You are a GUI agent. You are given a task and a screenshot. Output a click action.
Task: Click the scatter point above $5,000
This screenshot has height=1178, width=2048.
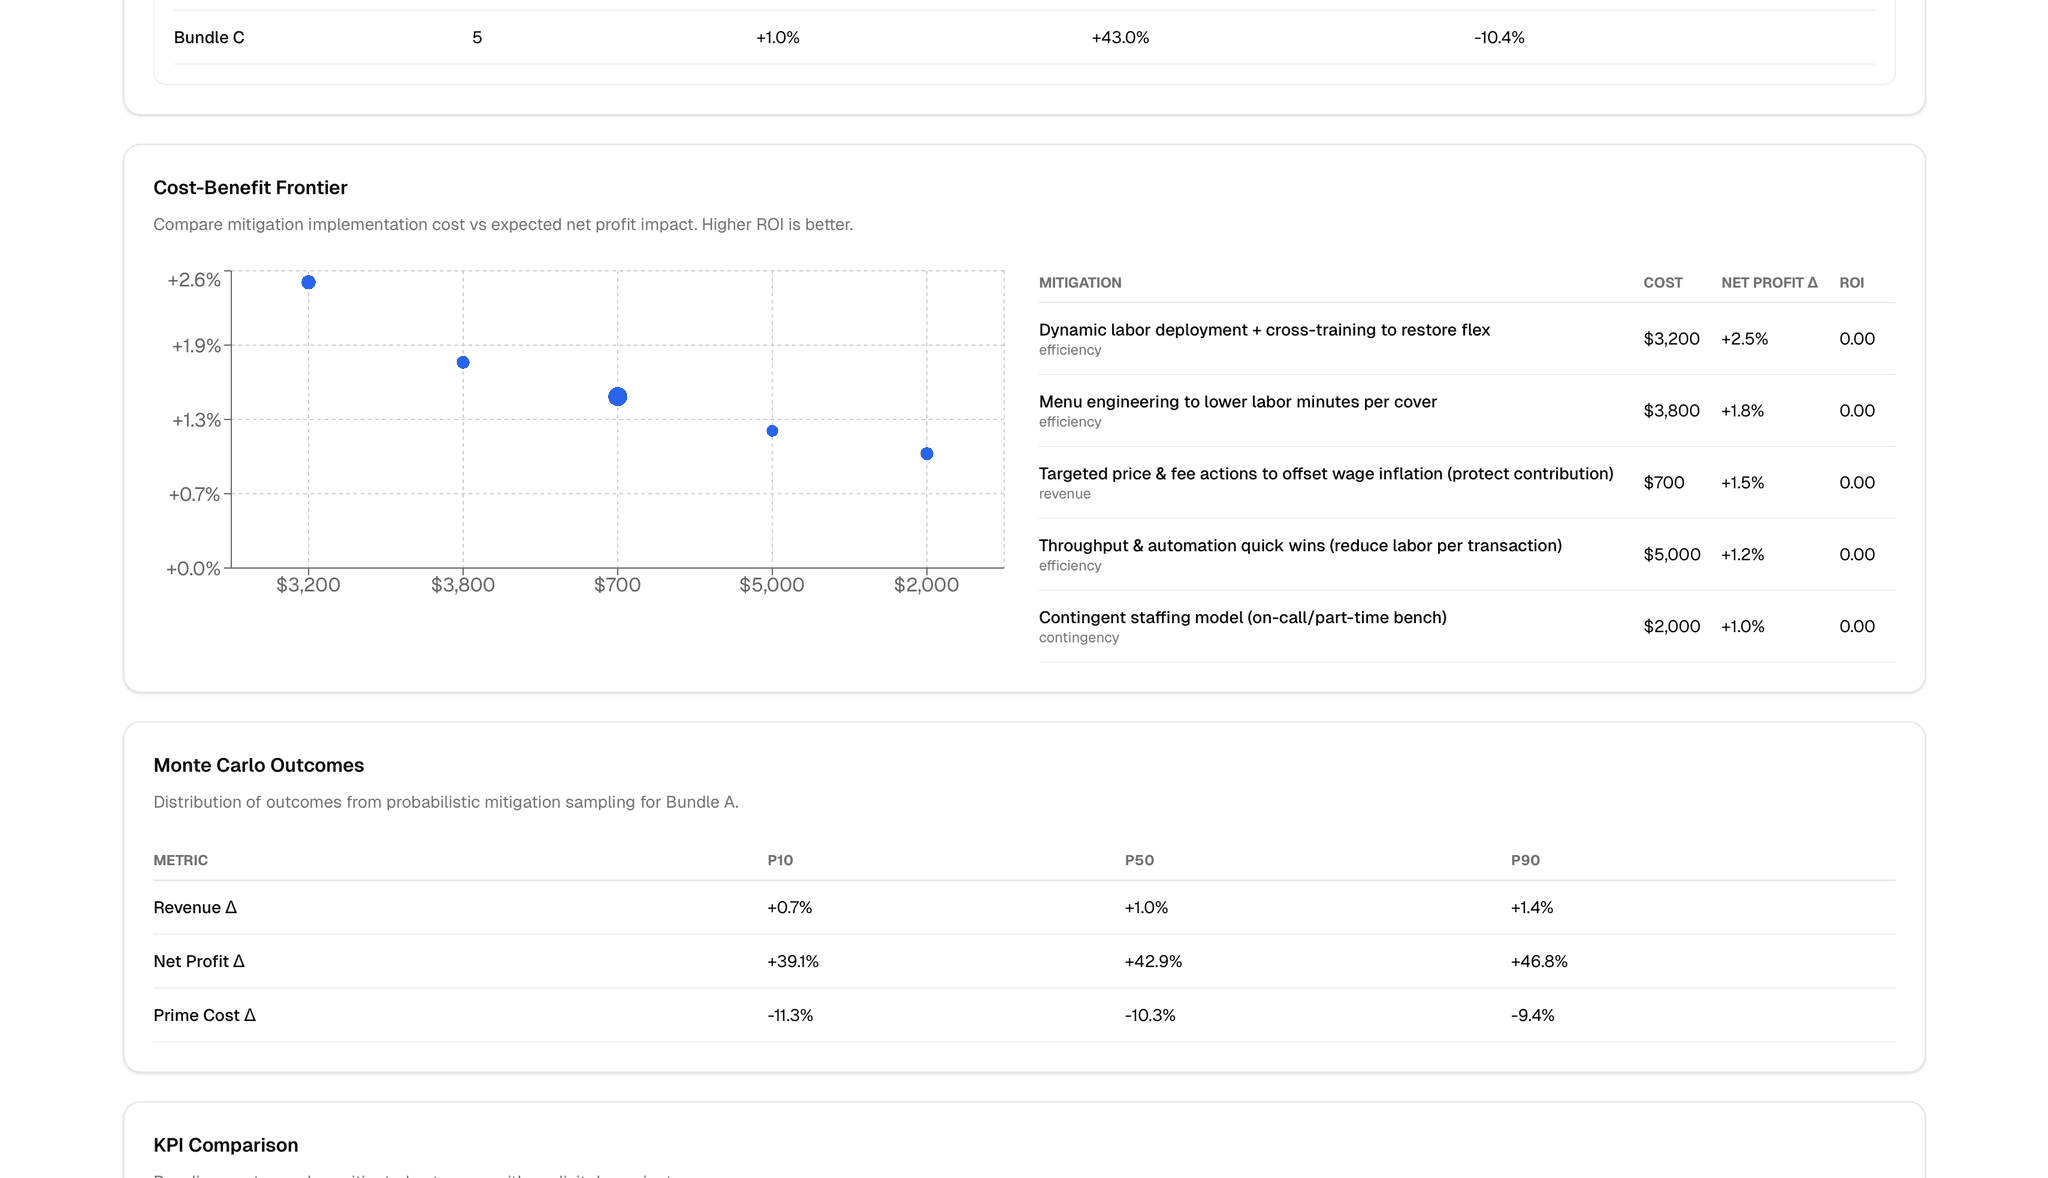pos(772,431)
